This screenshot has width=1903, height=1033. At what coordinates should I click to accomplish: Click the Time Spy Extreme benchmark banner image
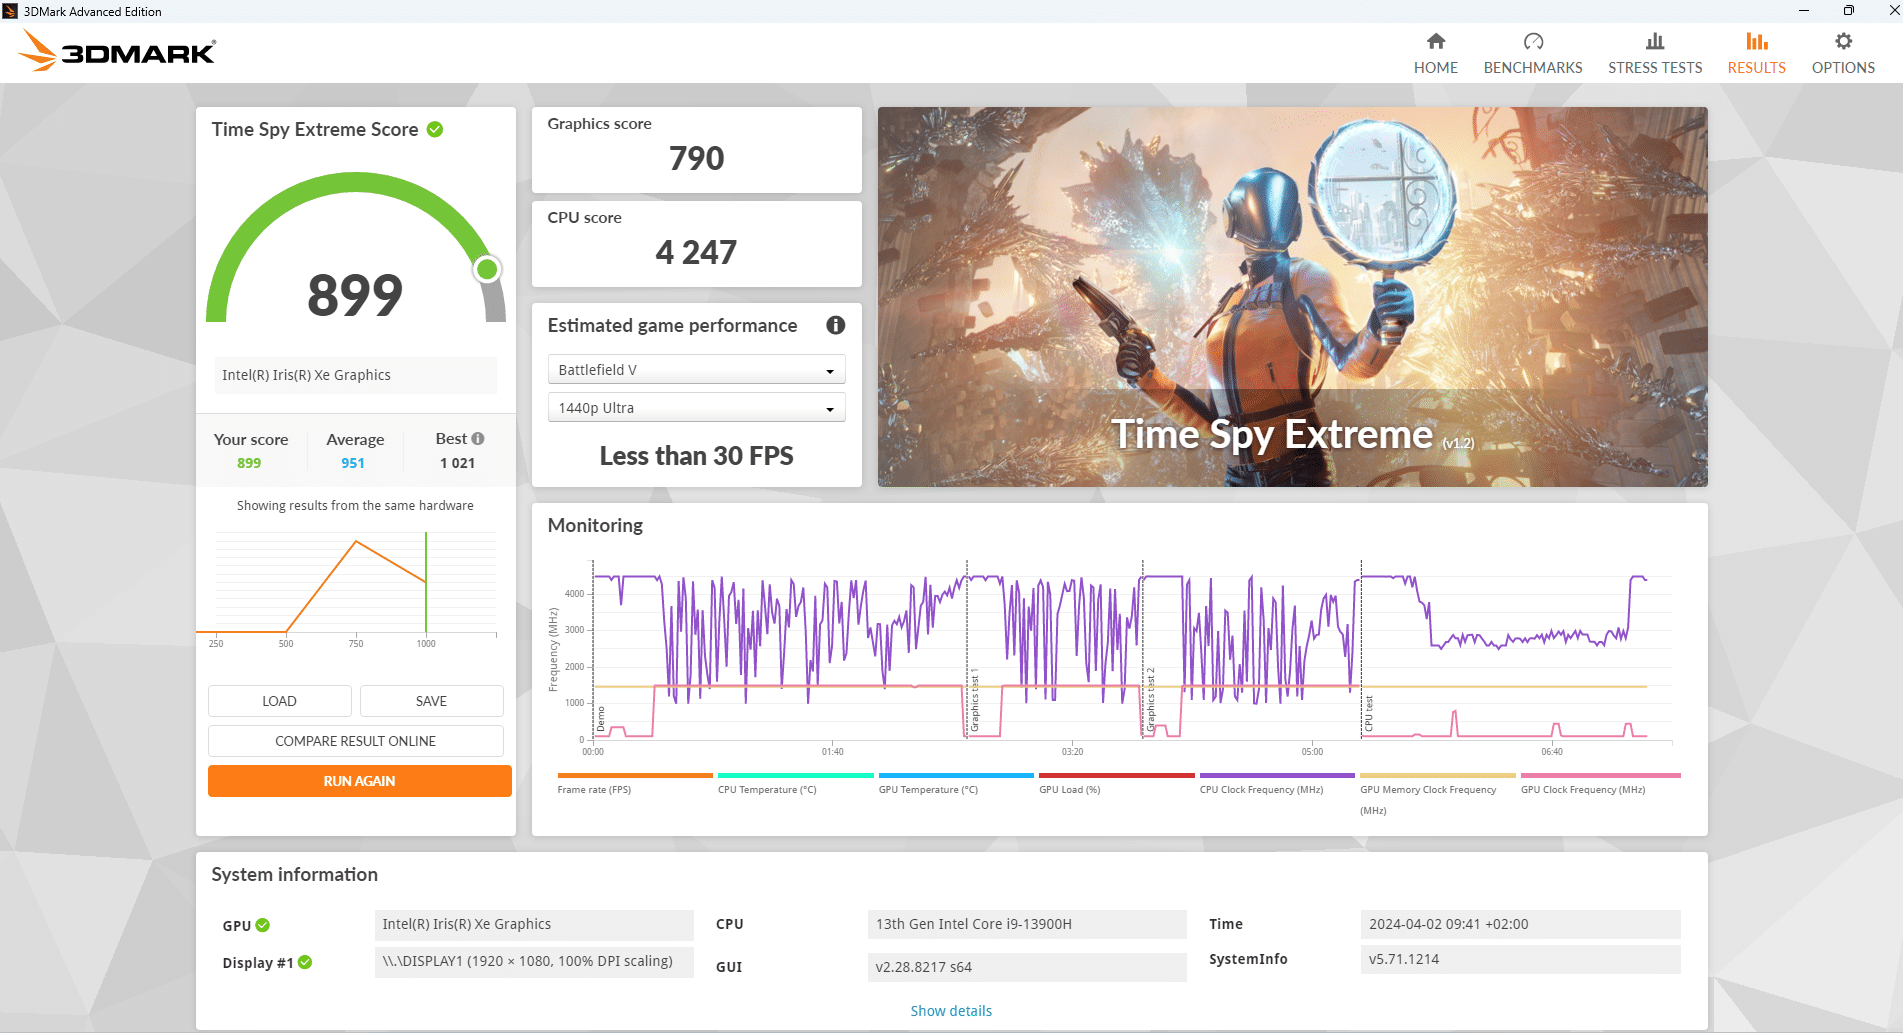click(1292, 297)
